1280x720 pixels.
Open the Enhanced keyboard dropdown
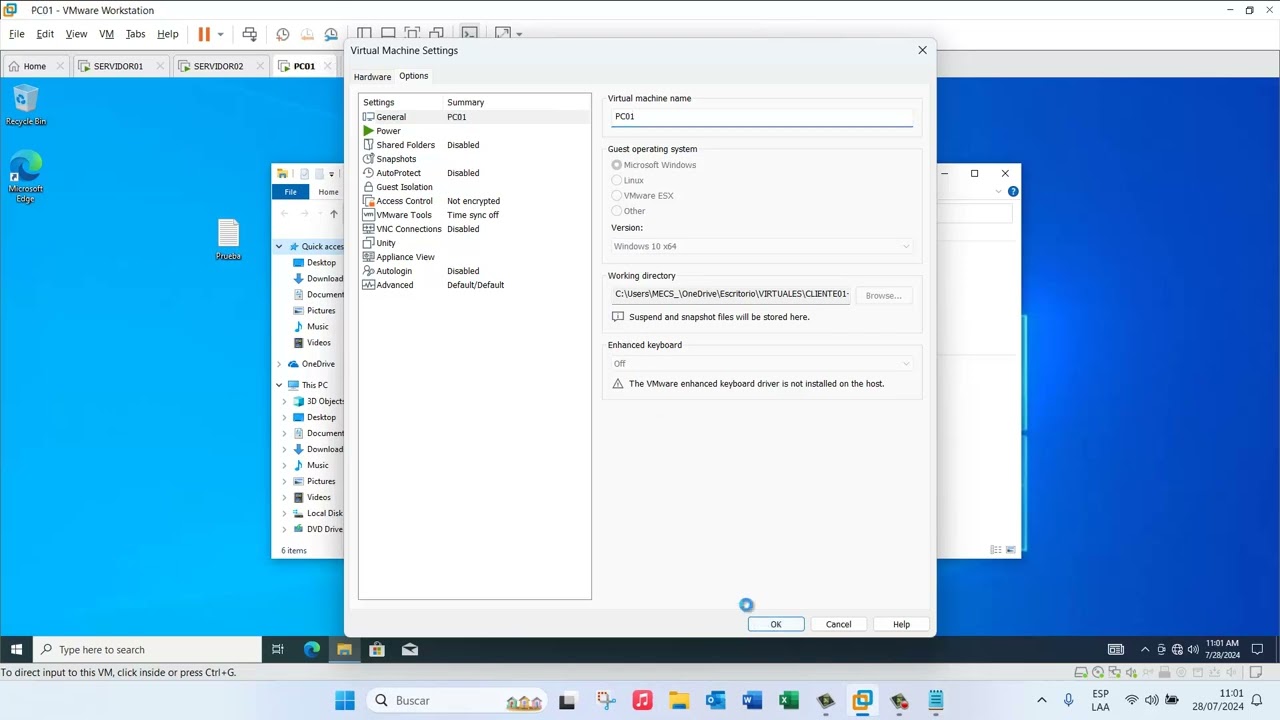pyautogui.click(x=762, y=364)
